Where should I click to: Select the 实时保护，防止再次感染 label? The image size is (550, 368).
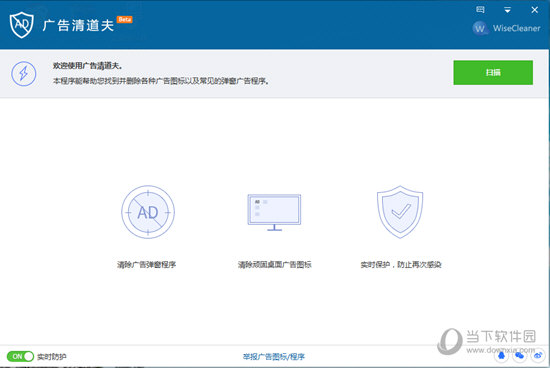tap(401, 265)
